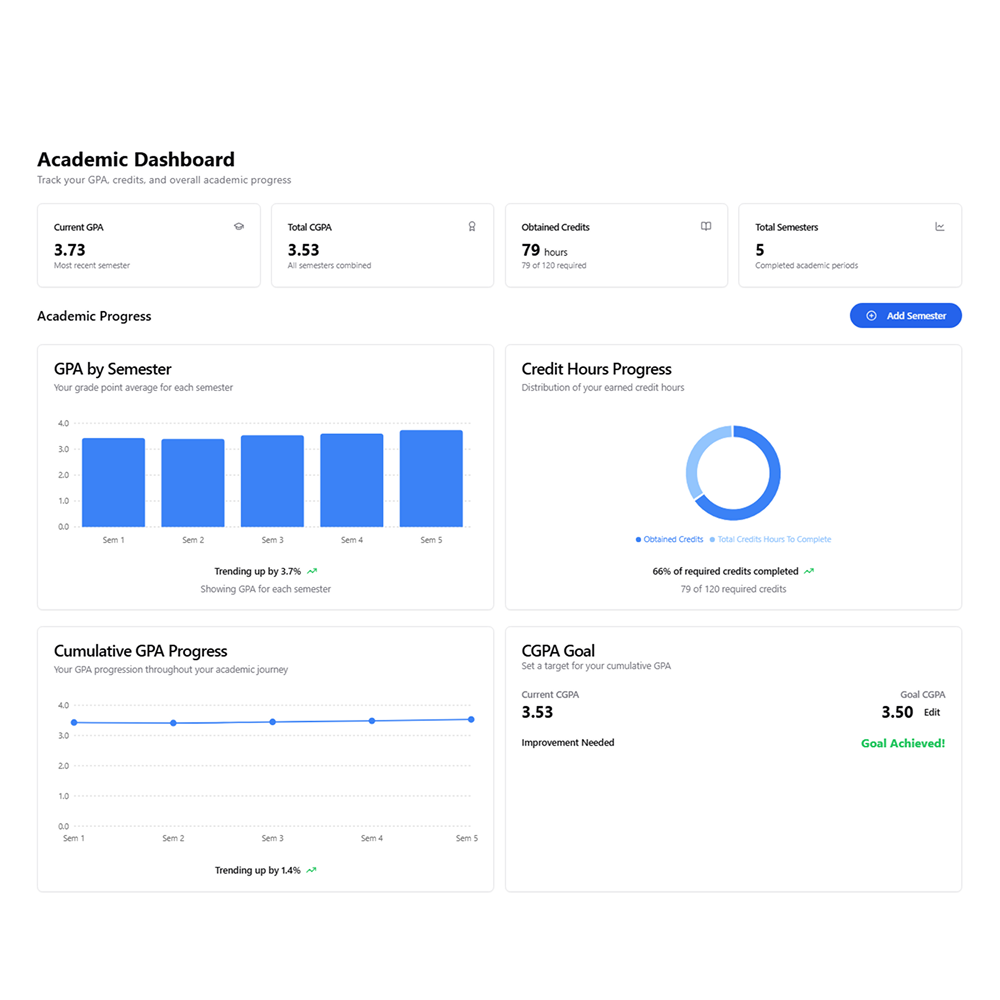Click the award icon on the Total CGPA card
The height and width of the screenshot is (1000, 1000).
472,226
